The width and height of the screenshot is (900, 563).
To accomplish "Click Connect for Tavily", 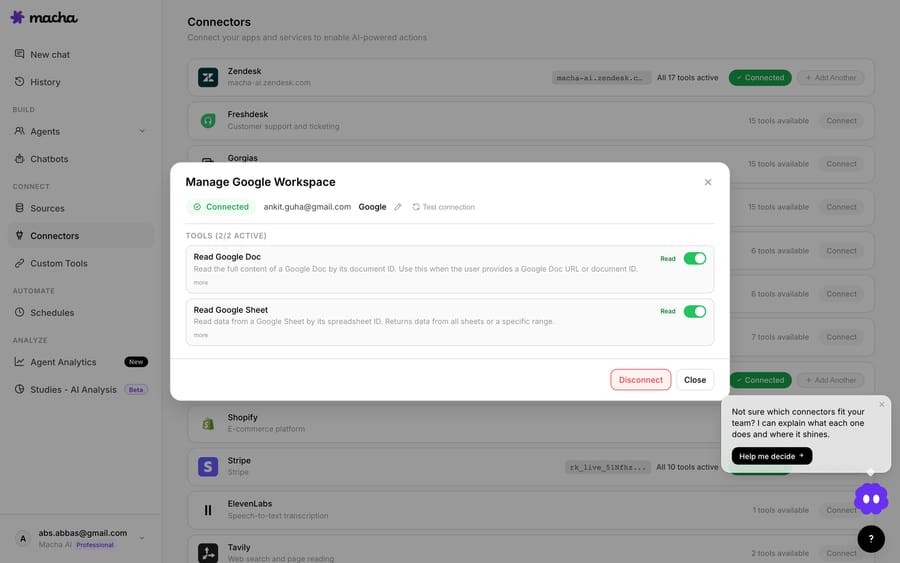I will [841, 553].
